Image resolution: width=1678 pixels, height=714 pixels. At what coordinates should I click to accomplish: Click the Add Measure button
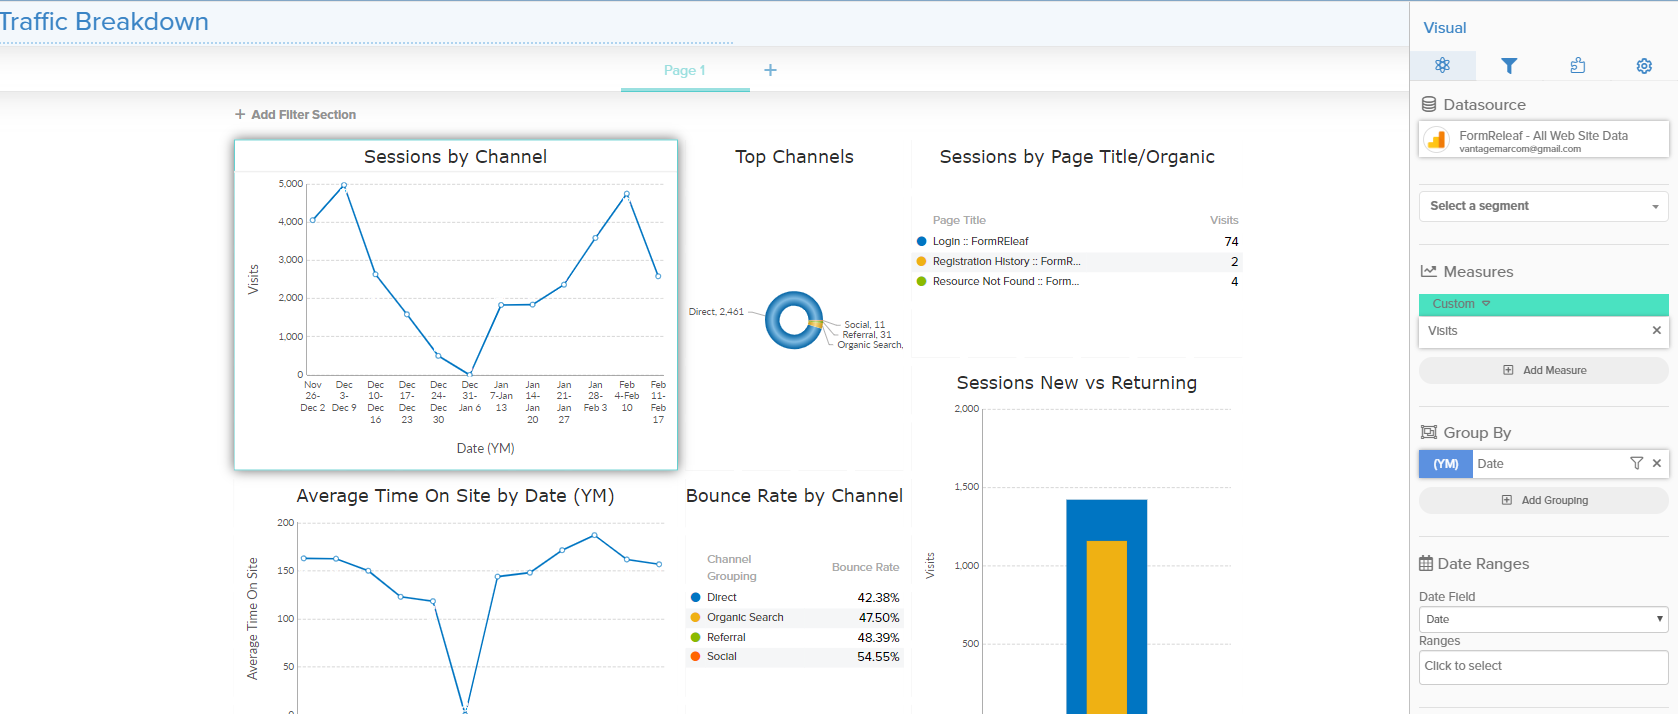click(x=1543, y=370)
